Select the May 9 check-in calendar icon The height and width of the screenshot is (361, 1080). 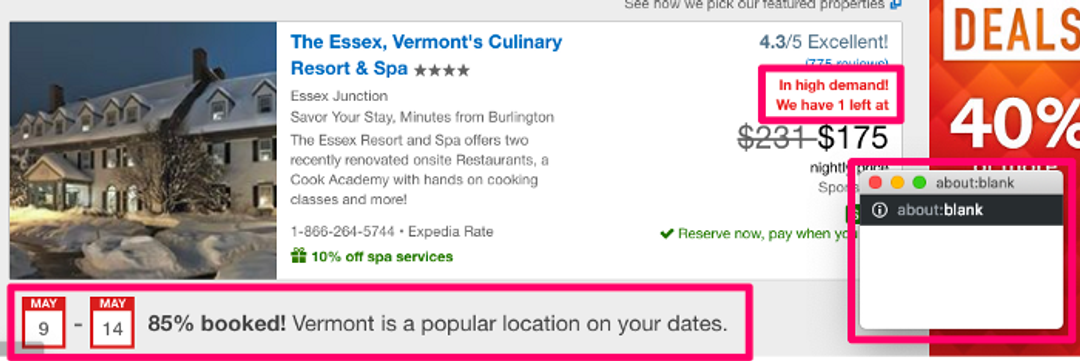pyautogui.click(x=43, y=322)
